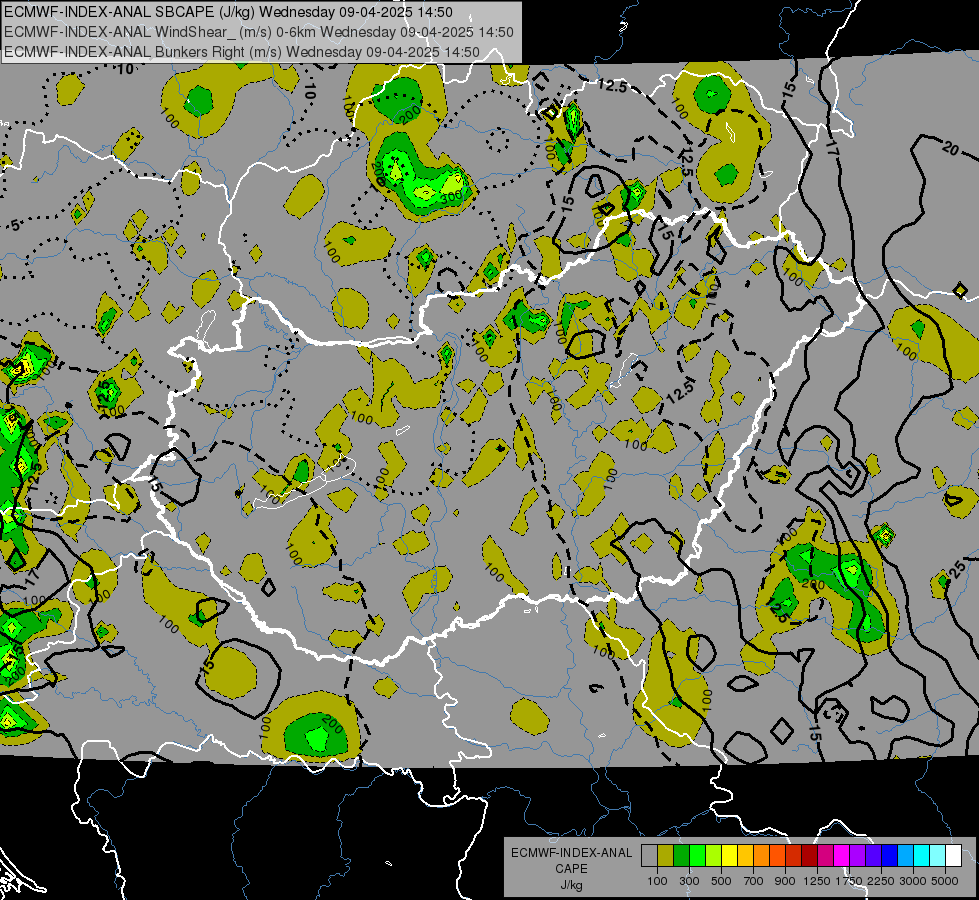Click the WindShear 0-6km title line

(258, 32)
